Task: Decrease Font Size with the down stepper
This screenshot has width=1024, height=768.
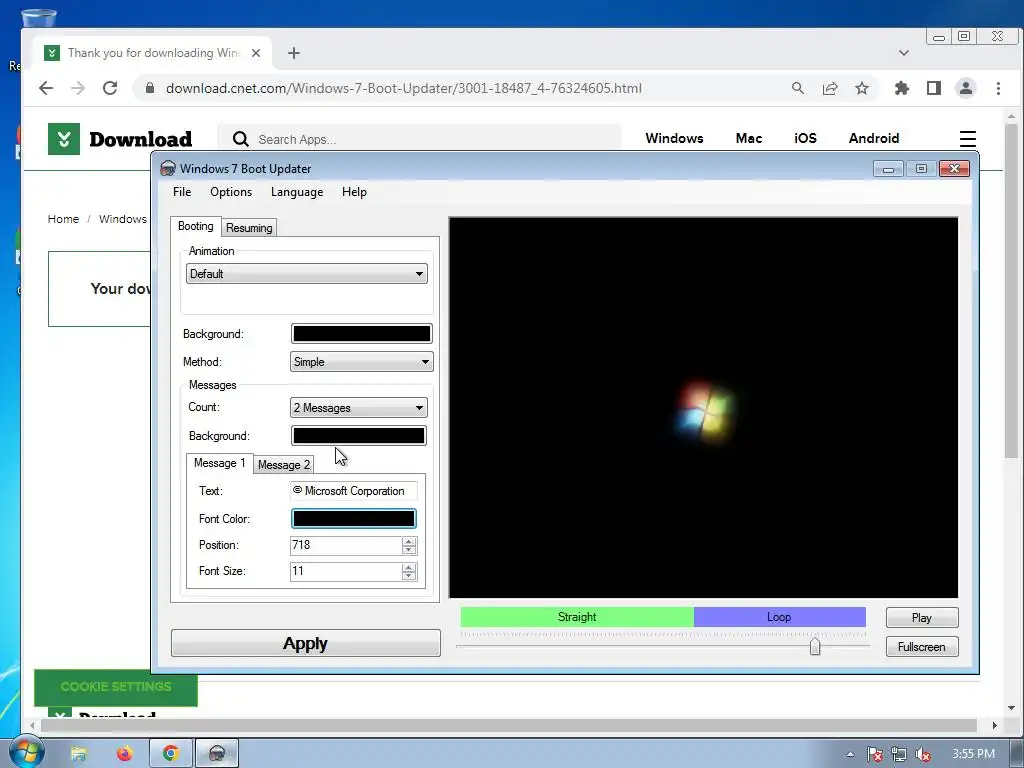Action: pyautogui.click(x=409, y=576)
